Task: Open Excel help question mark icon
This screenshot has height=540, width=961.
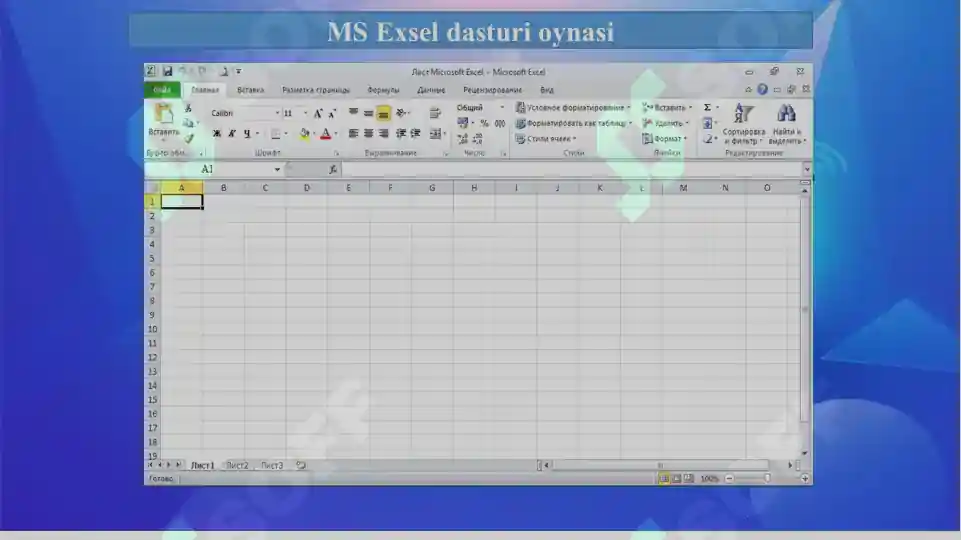Action: pos(762,89)
